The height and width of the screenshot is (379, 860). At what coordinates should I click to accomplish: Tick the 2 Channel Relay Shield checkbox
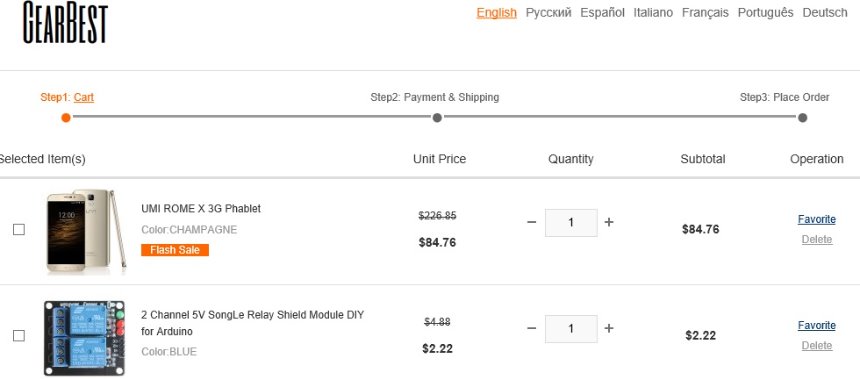click(19, 335)
